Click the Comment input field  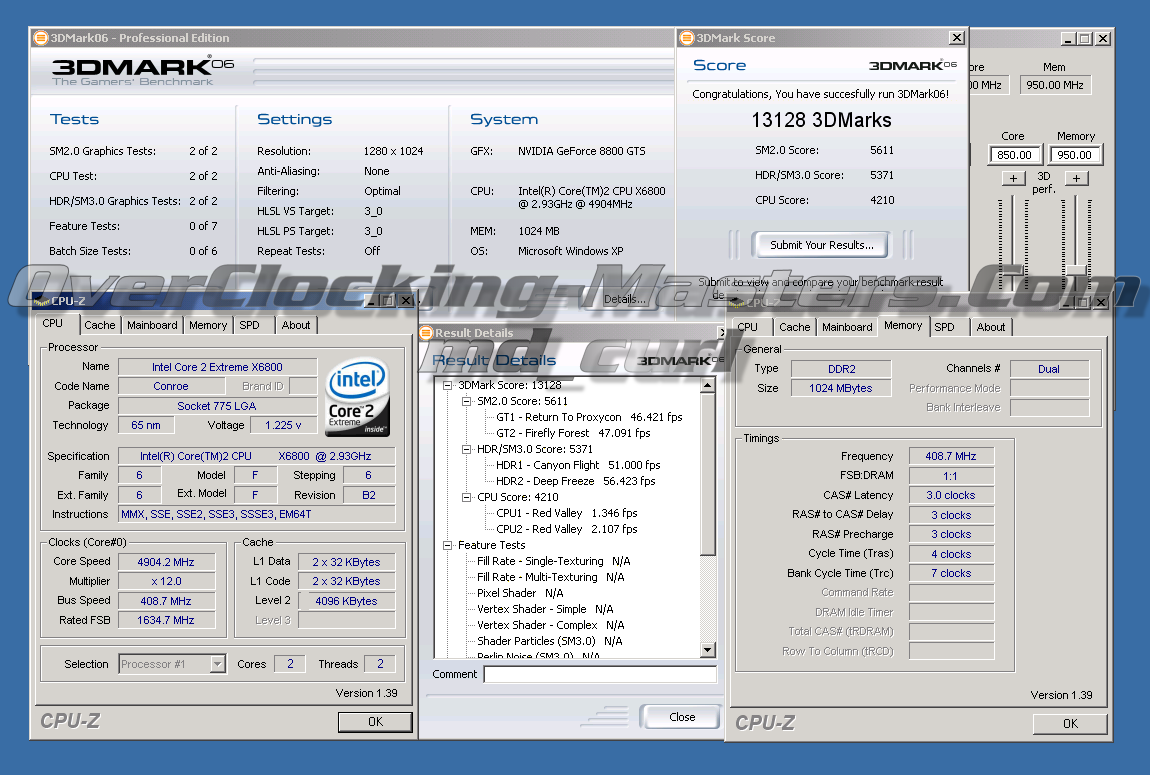pyautogui.click(x=600, y=675)
